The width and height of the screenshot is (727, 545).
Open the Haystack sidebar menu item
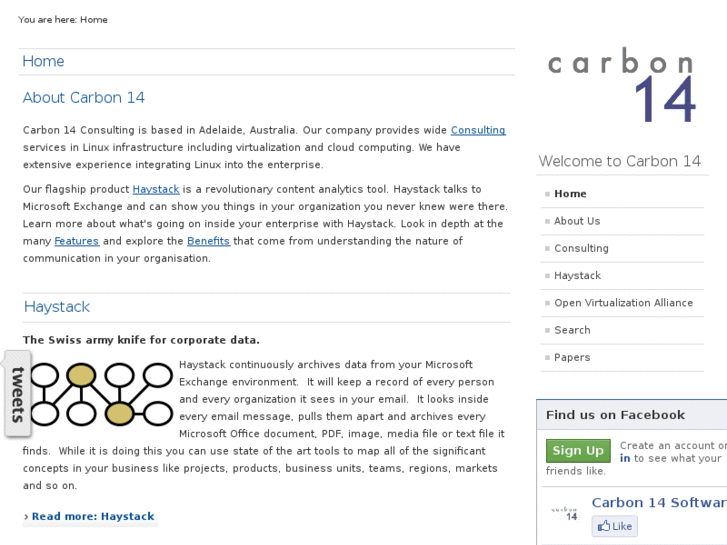click(577, 275)
